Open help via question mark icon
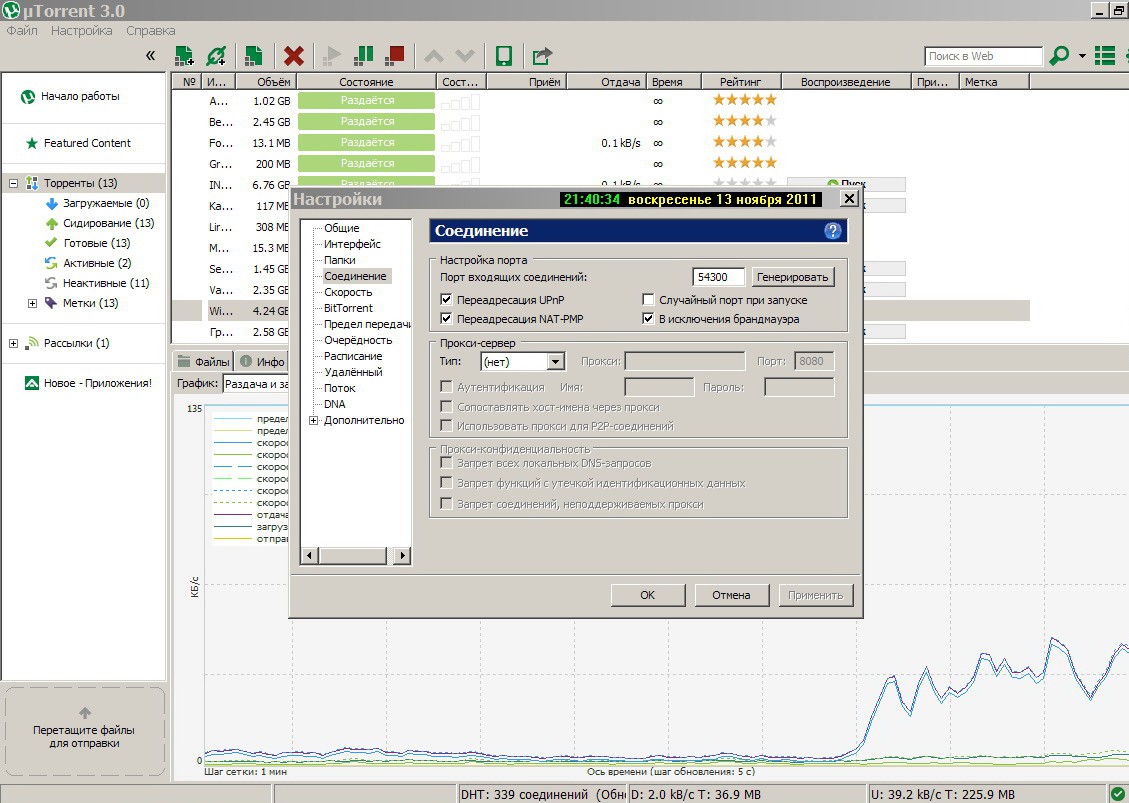1129x803 pixels. (x=832, y=230)
